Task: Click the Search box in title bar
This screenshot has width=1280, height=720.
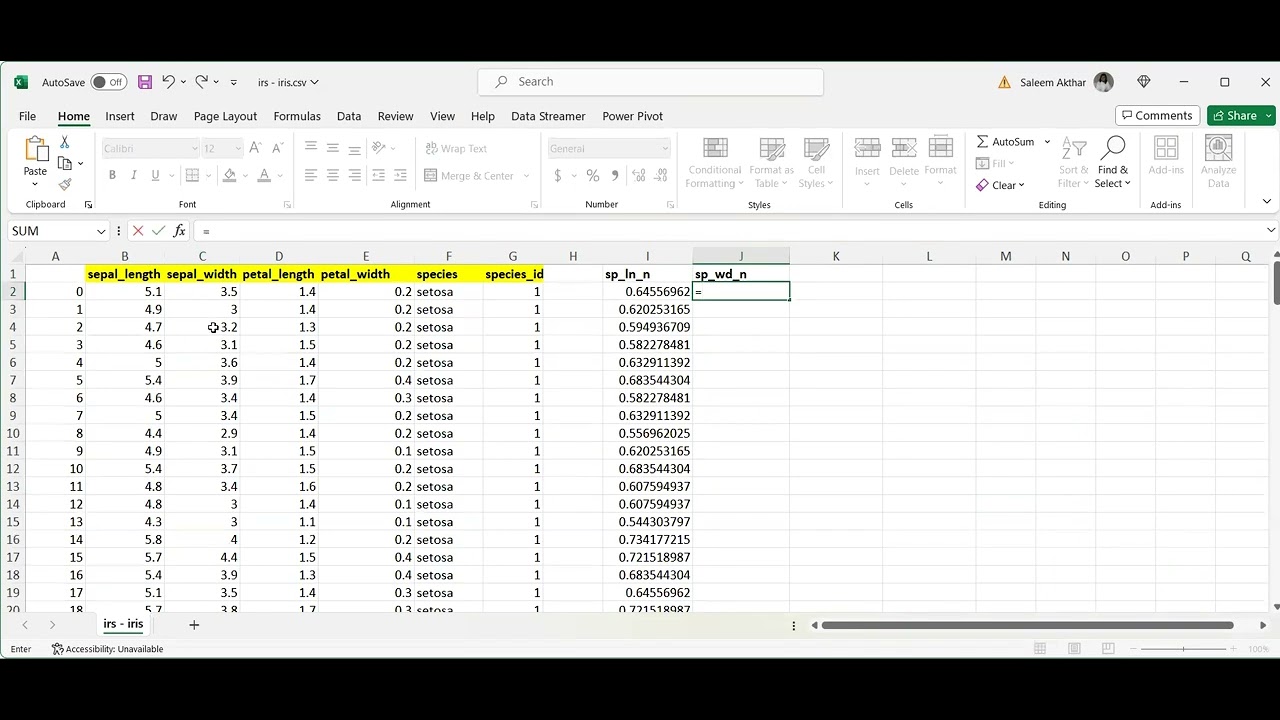Action: [x=651, y=82]
